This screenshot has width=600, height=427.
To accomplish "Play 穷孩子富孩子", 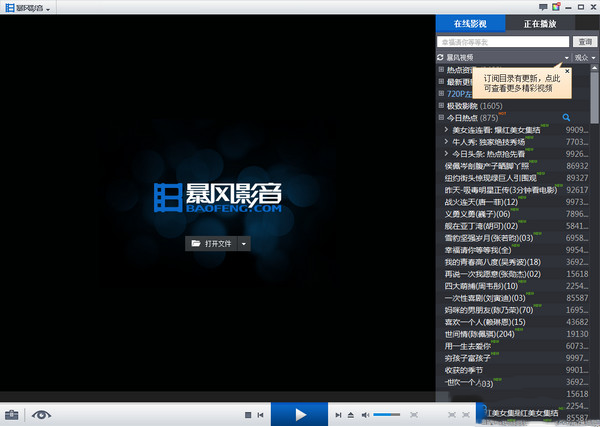I will point(468,358).
